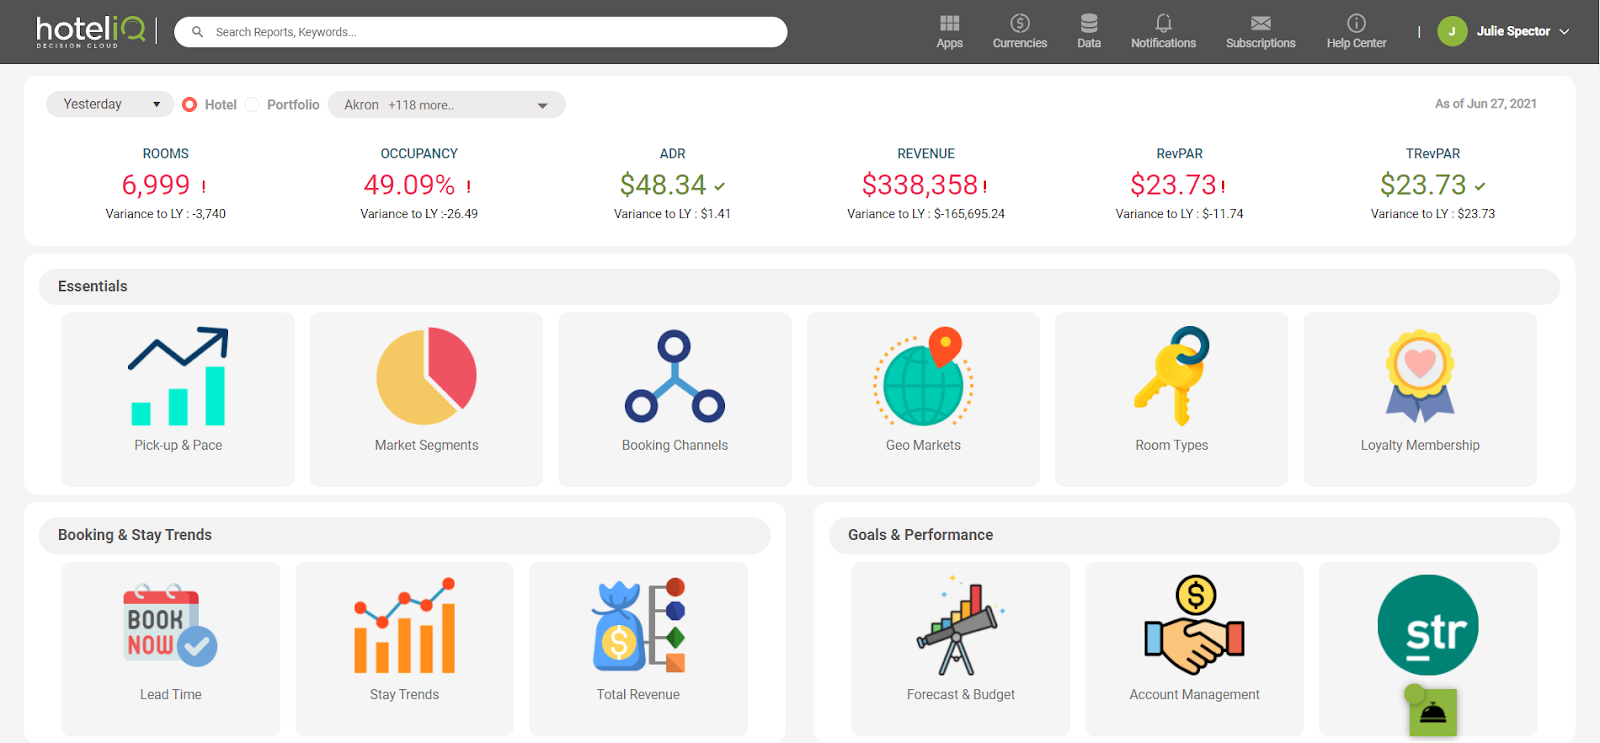Open Loyalty Membership badge icon
Image resolution: width=1600 pixels, height=743 pixels.
(x=1420, y=376)
